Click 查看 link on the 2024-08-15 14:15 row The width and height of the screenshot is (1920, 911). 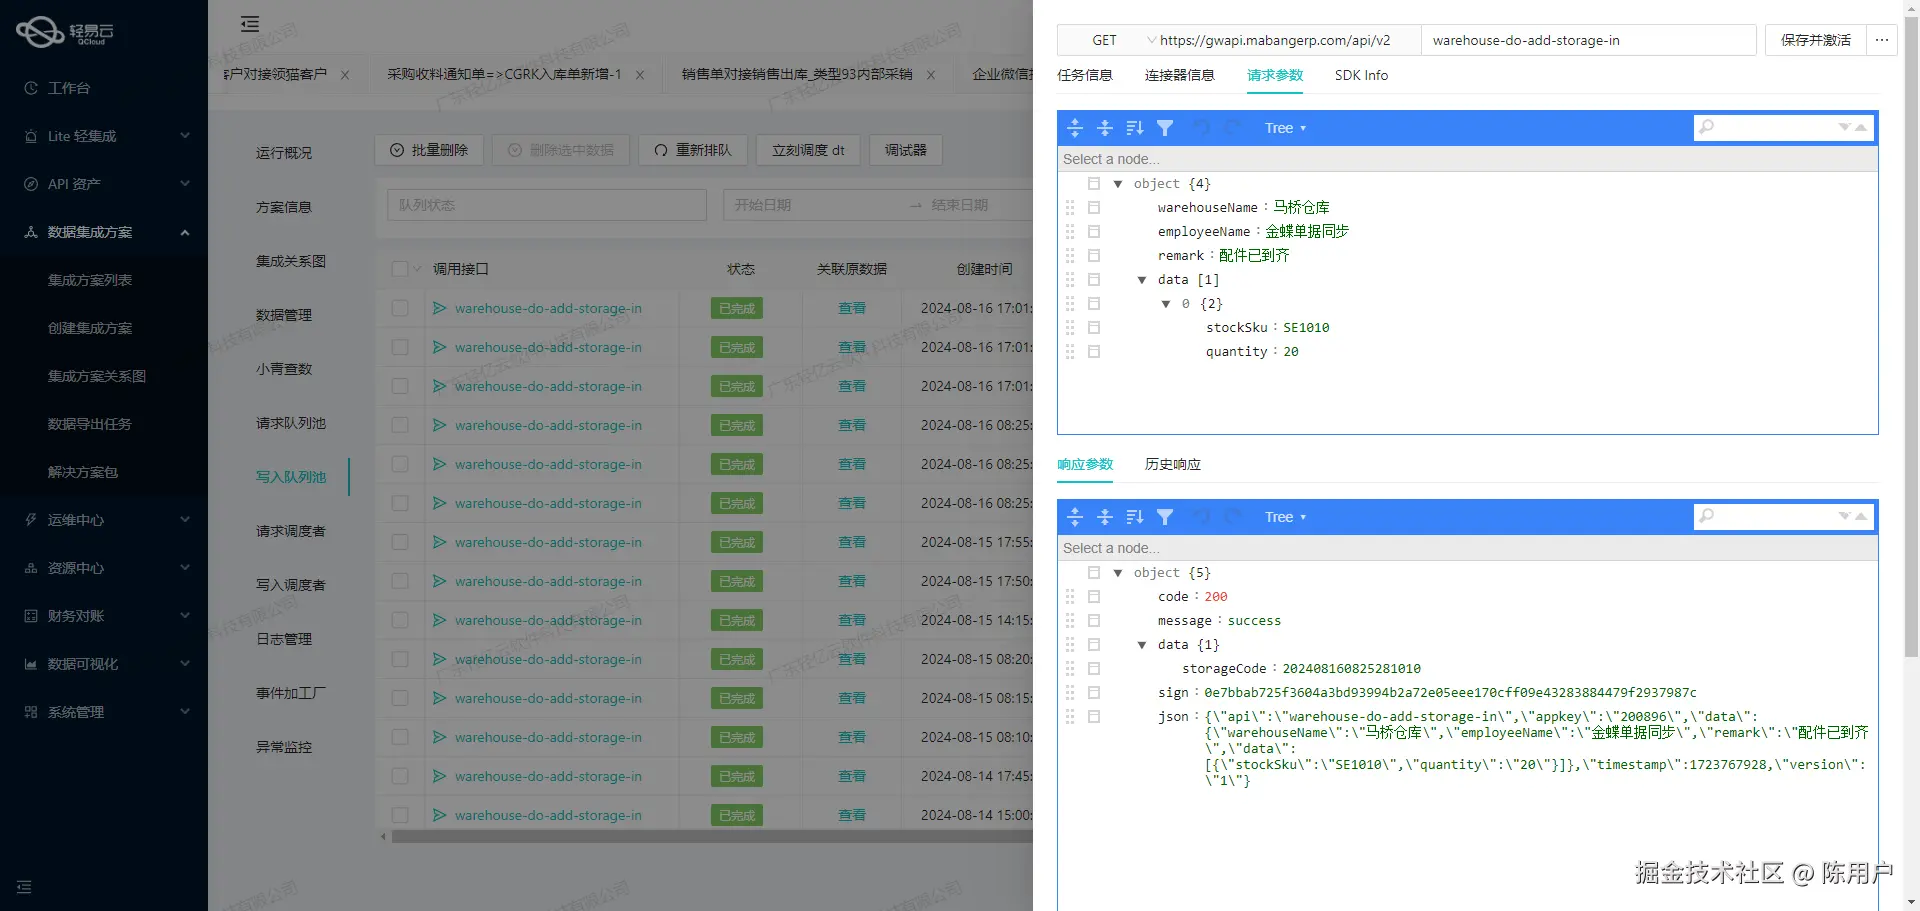point(852,620)
